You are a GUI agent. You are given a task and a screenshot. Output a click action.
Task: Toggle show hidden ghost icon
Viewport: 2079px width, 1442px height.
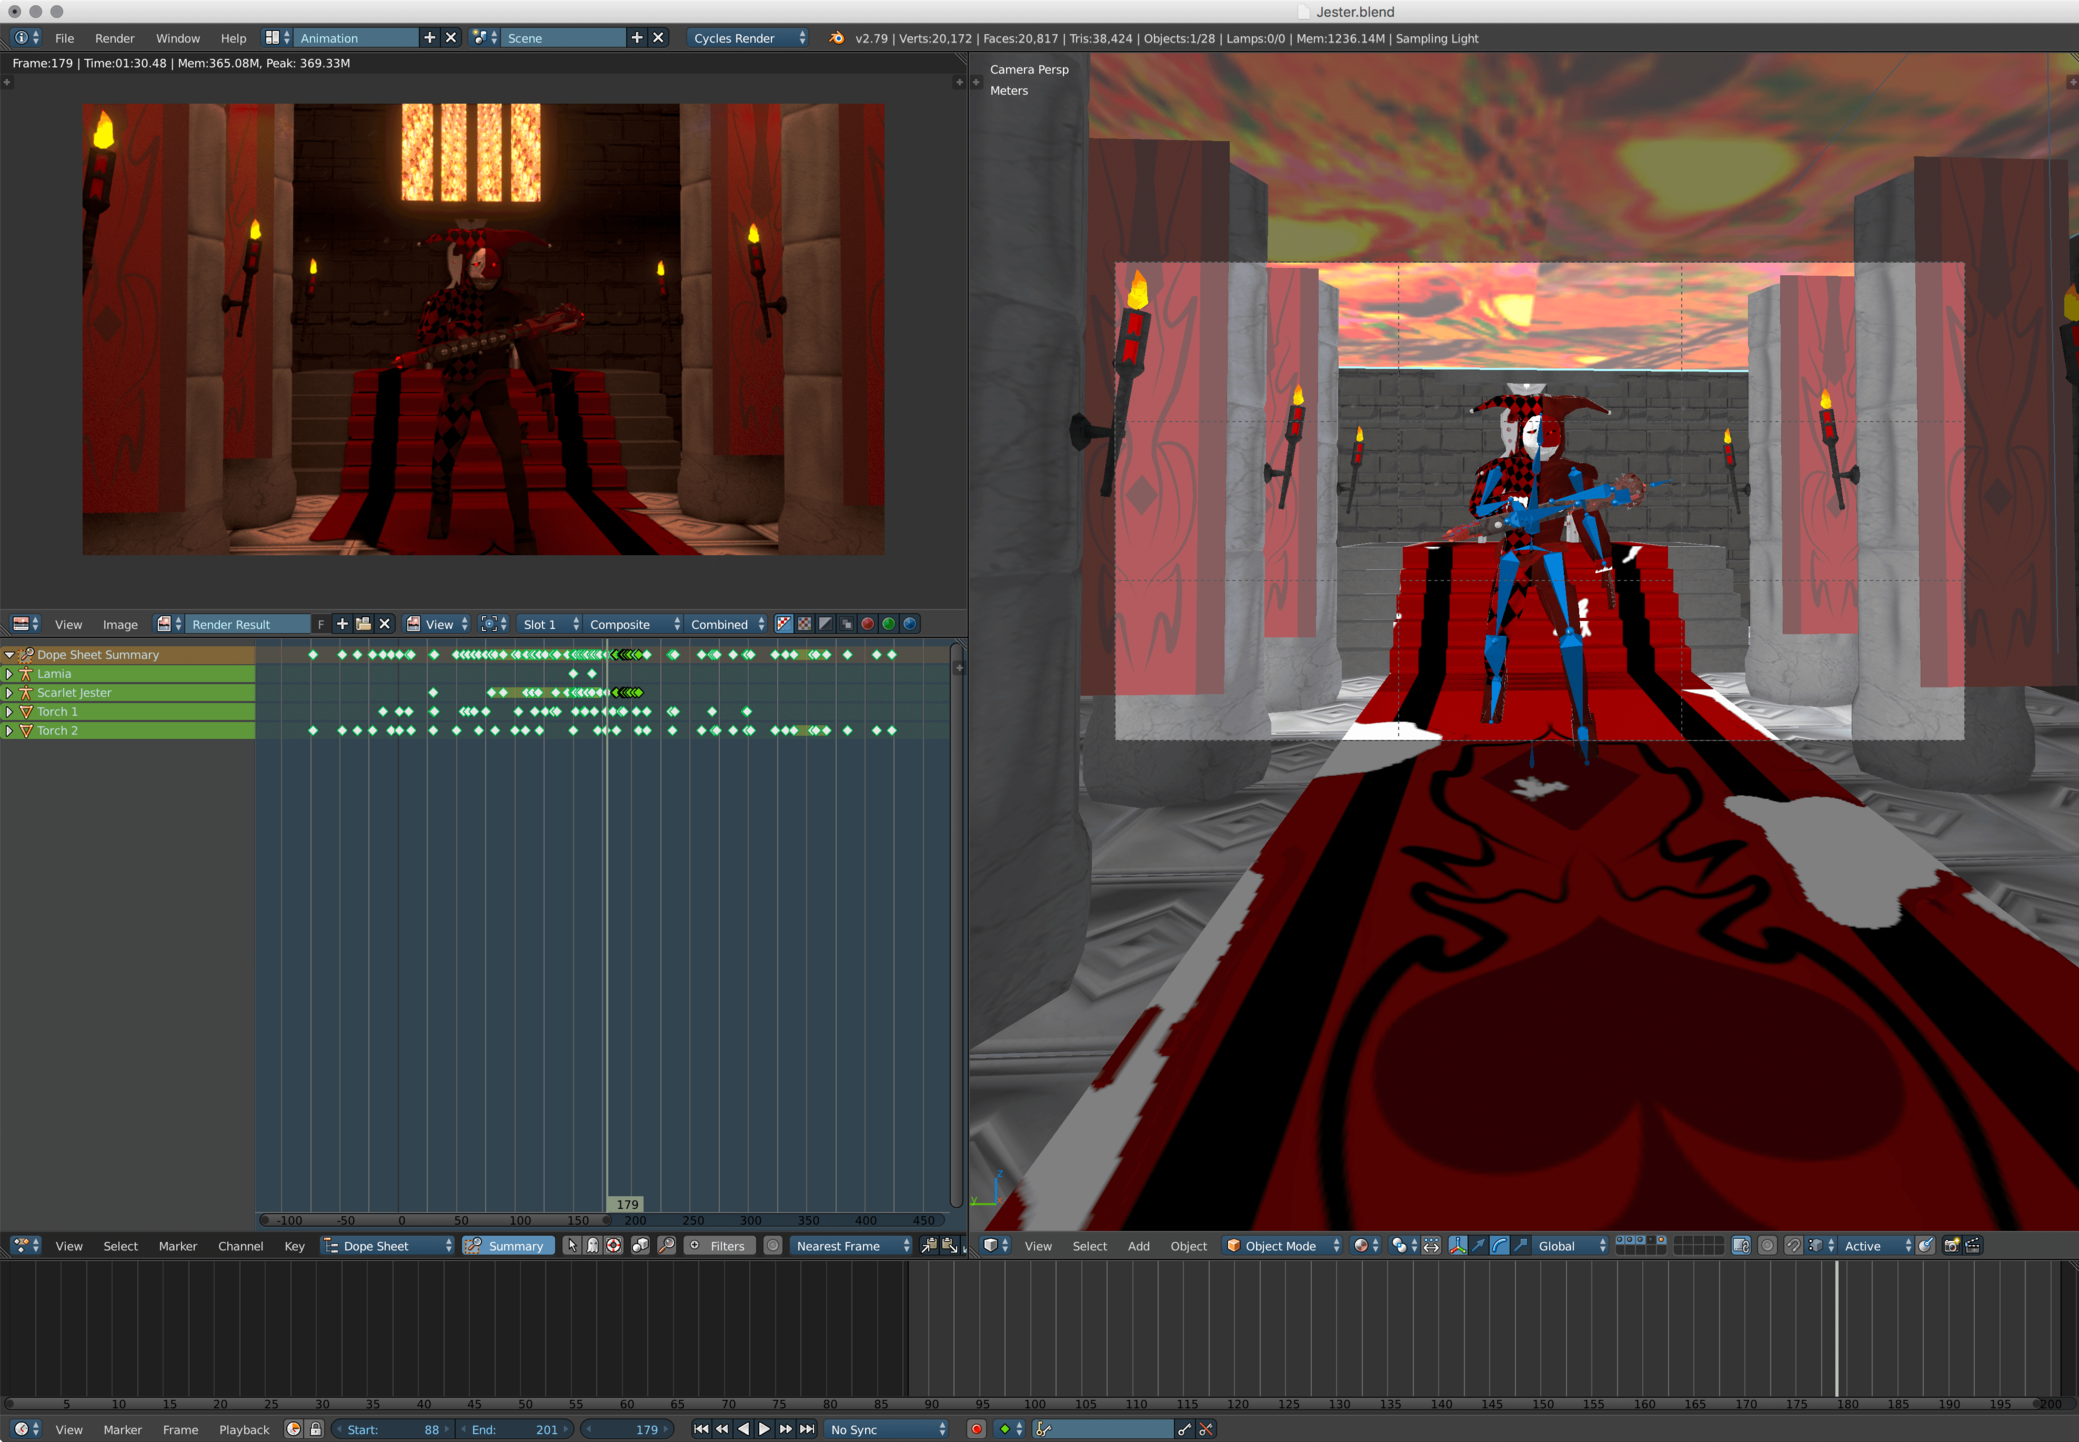(x=592, y=1246)
